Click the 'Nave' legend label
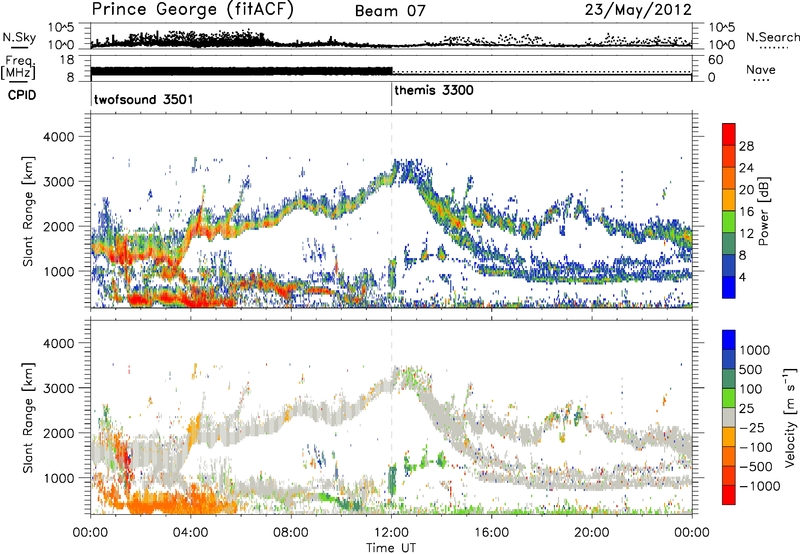Screen dimensions: 800x554 761,69
